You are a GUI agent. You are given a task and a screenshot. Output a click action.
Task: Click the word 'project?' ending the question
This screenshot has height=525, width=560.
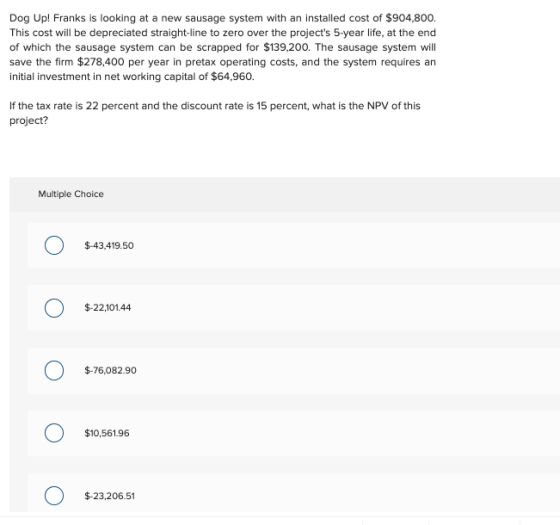pos(29,121)
